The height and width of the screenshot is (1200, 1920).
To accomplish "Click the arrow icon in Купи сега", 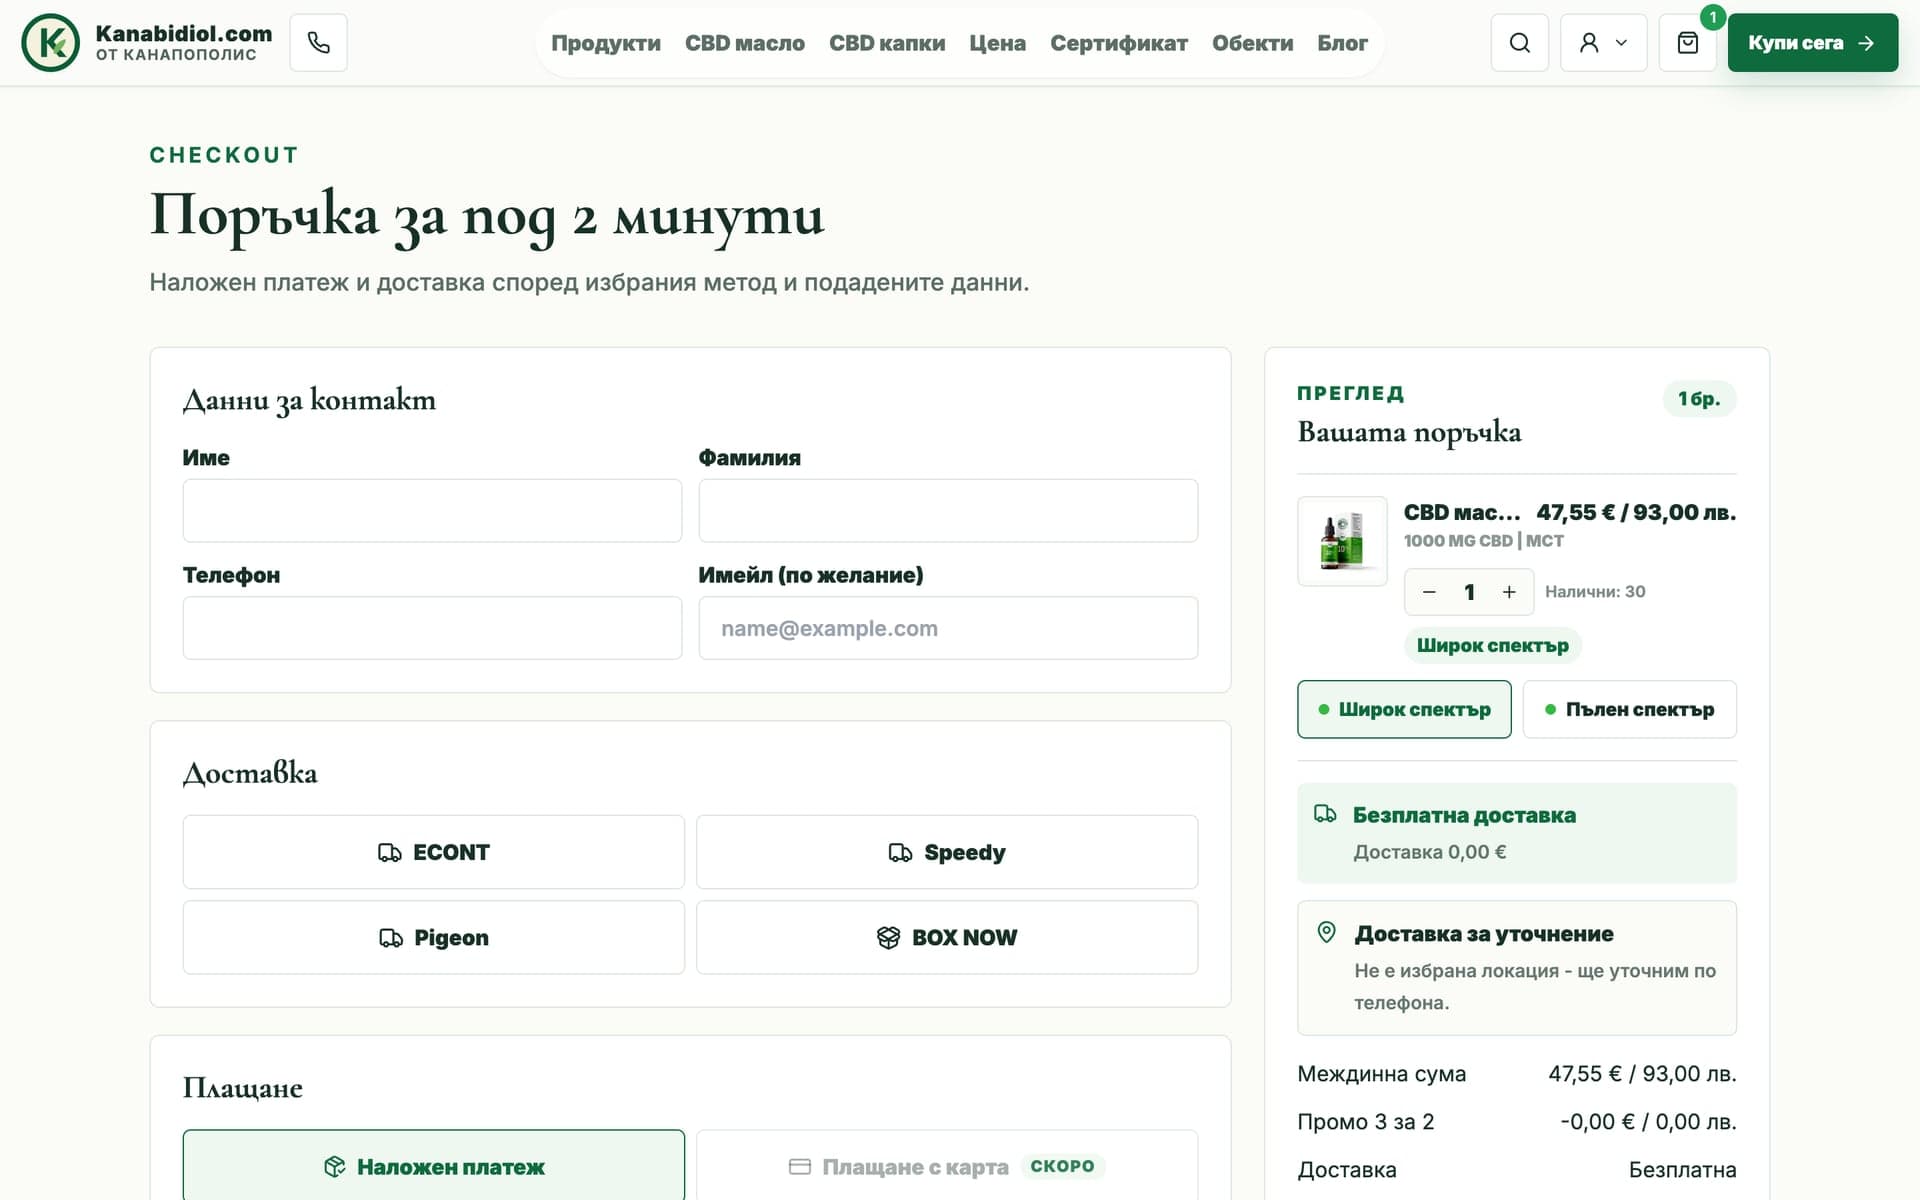I will point(1865,43).
